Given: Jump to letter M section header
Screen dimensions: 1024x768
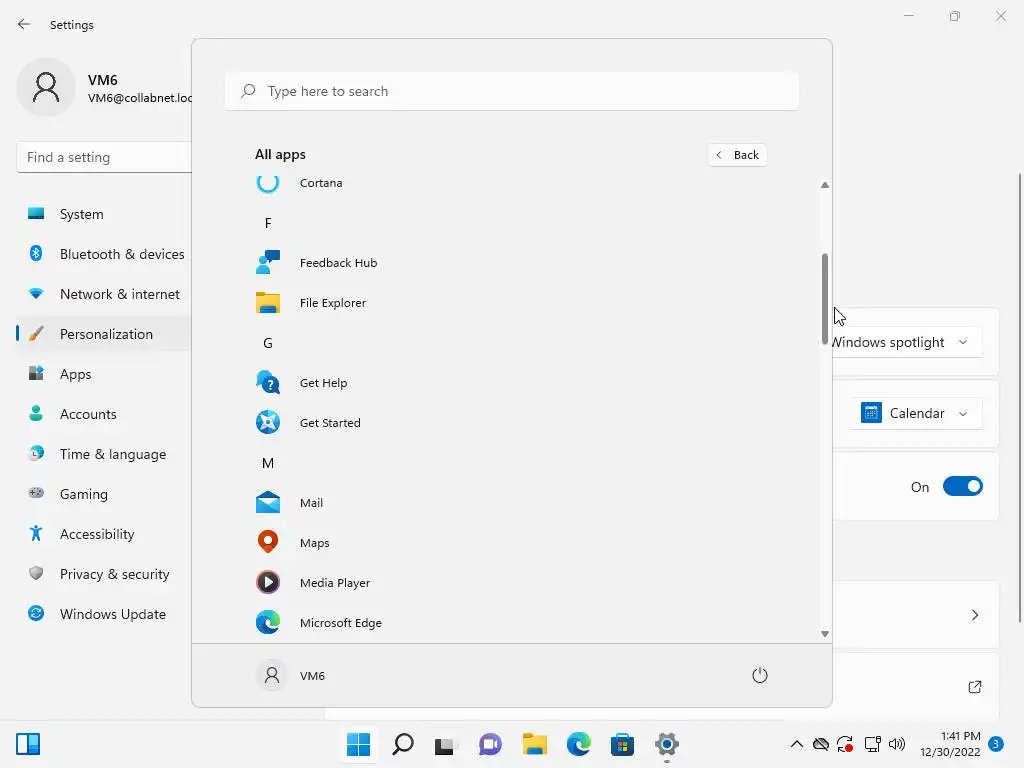Looking at the screenshot, I should click(x=268, y=463).
